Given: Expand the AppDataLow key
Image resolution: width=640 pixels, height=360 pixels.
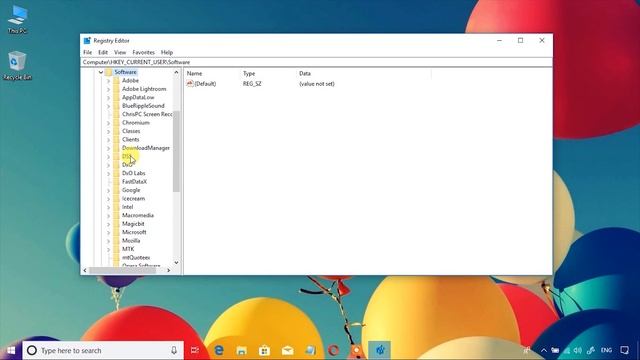Looking at the screenshot, I should pyautogui.click(x=108, y=98).
